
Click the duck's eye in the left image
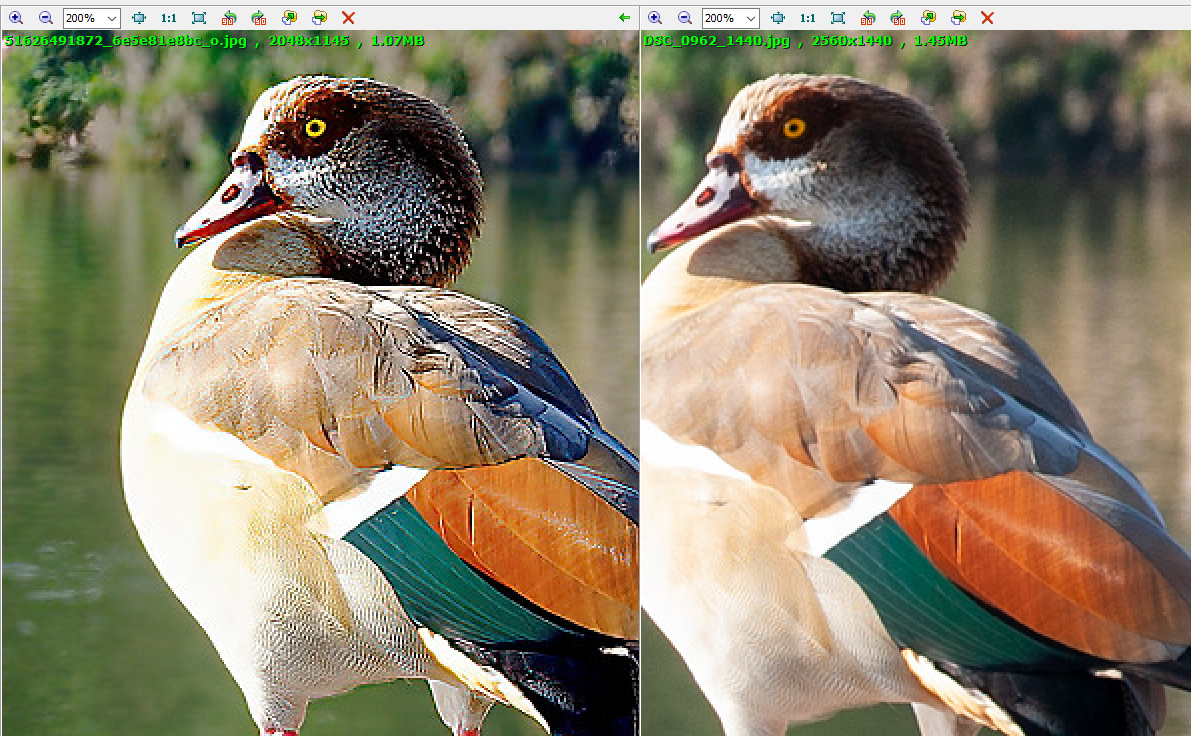point(315,127)
